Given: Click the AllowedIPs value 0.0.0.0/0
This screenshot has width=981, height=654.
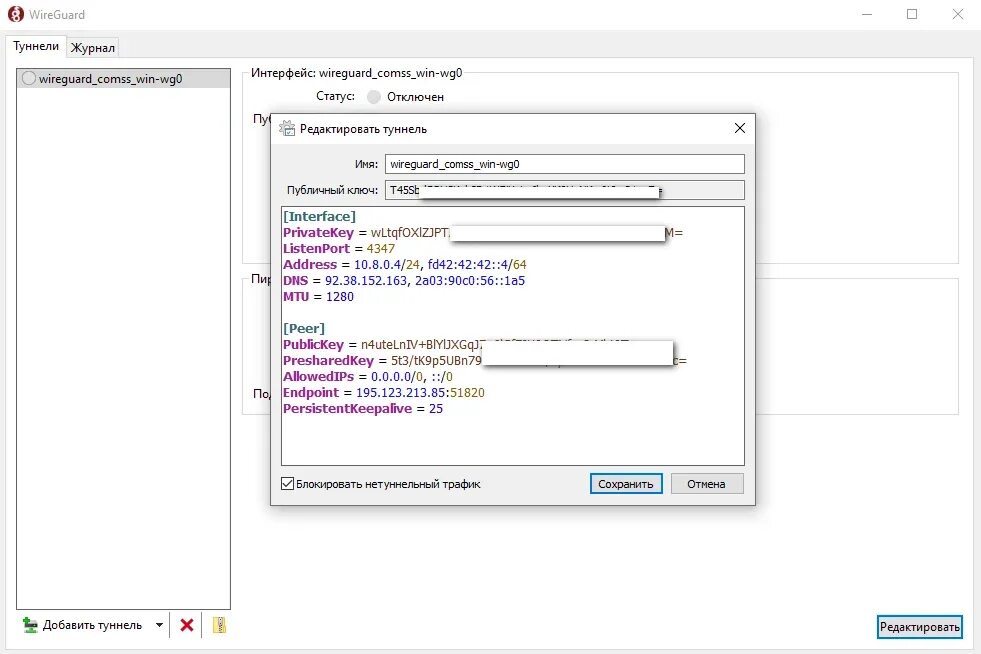Looking at the screenshot, I should point(397,377).
